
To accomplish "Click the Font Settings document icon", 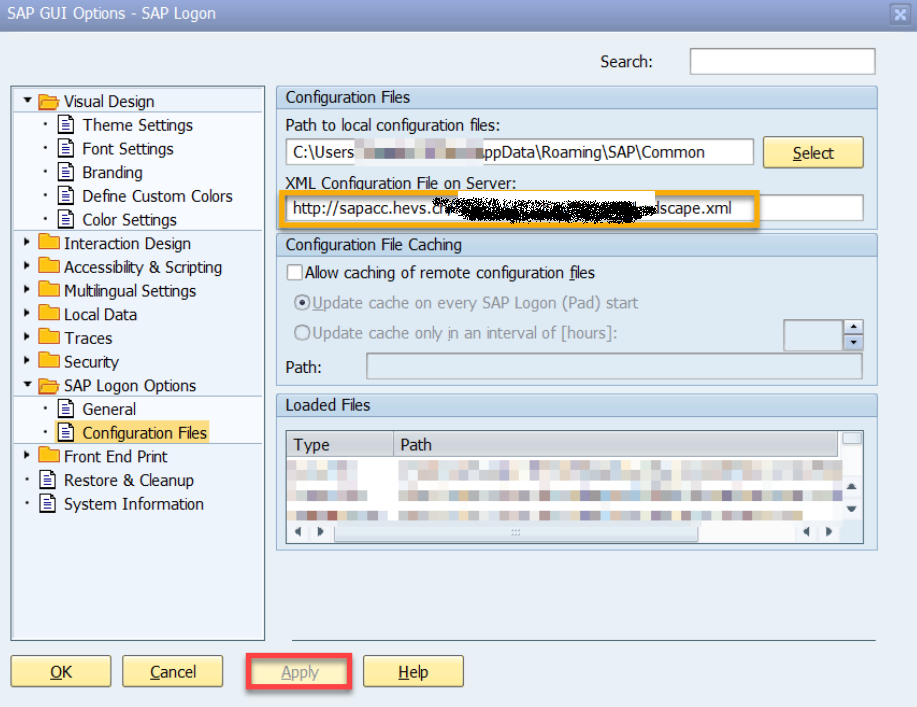I will [66, 149].
